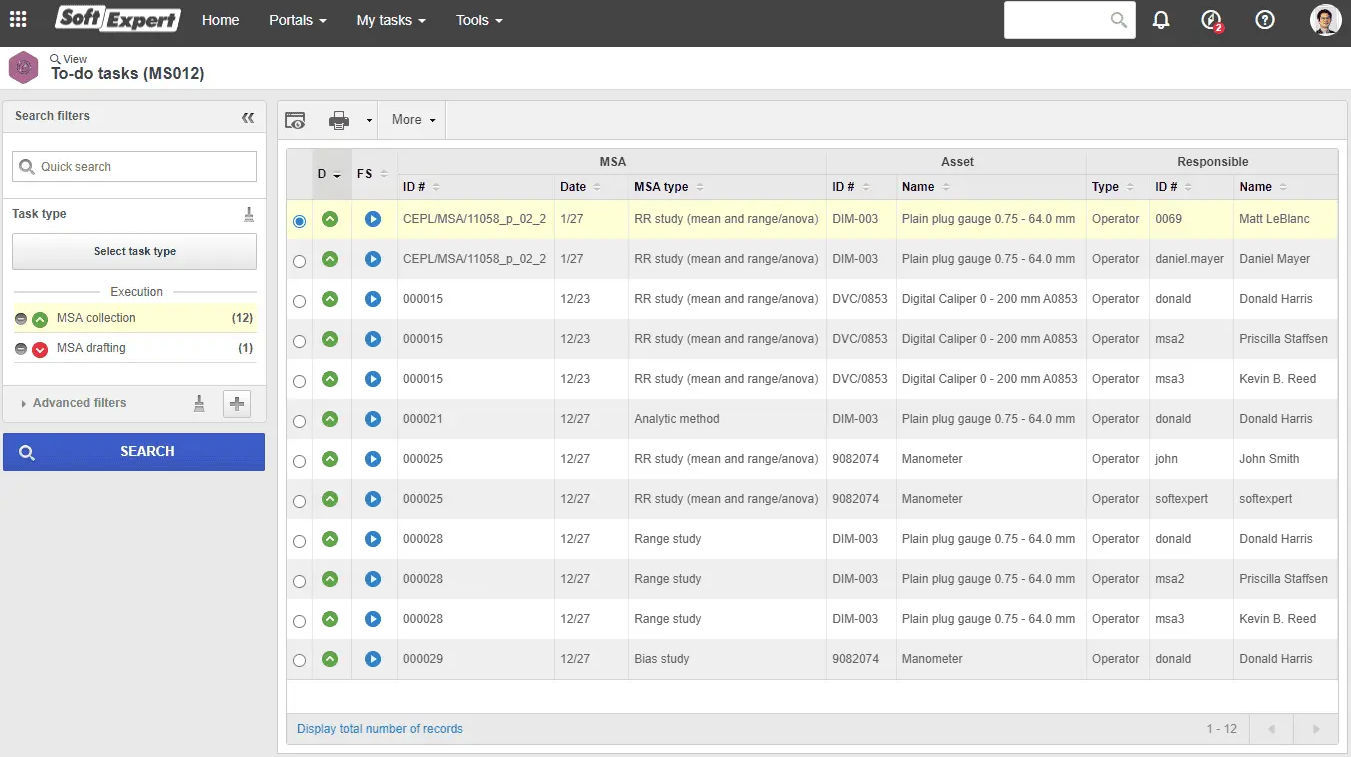The height and width of the screenshot is (757, 1351).
Task: Select the second row's radio button
Action: click(x=299, y=261)
